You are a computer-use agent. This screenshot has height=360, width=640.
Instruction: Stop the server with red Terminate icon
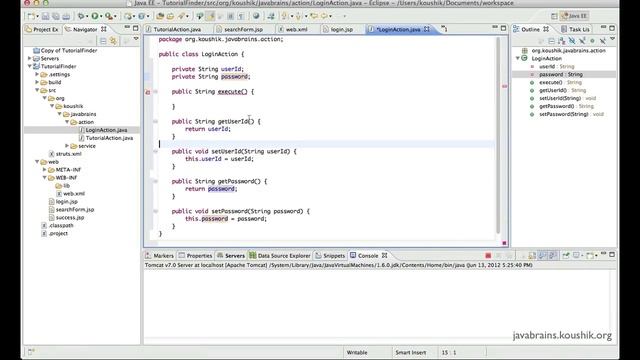point(488,256)
